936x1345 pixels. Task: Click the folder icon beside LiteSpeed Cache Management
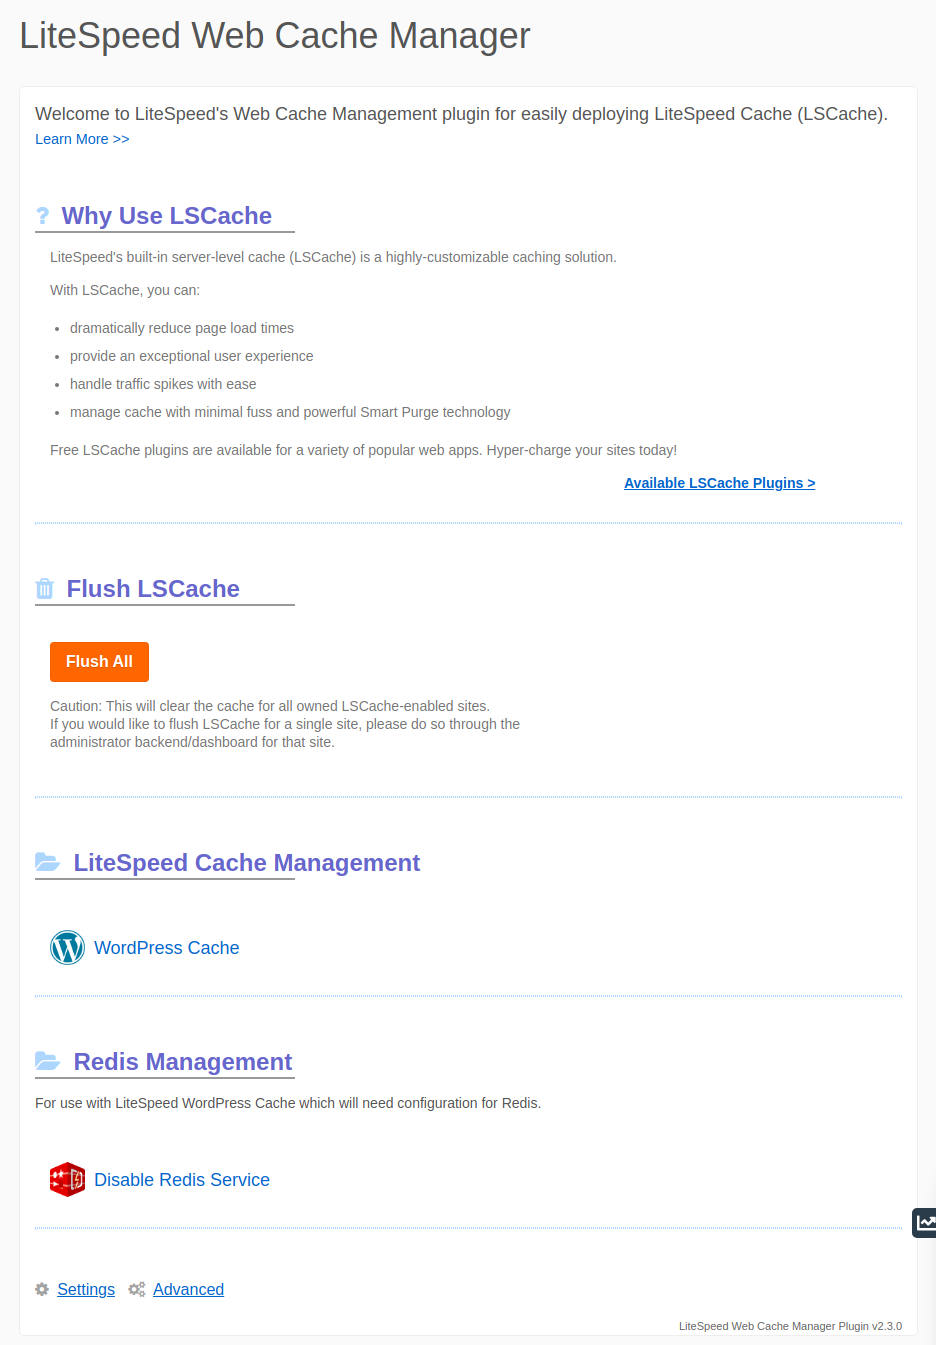pos(47,861)
